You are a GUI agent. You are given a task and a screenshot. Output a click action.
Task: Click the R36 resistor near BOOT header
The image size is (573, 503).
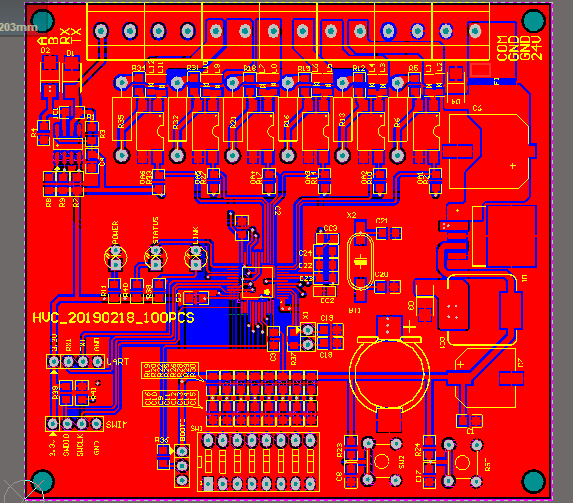163,457
